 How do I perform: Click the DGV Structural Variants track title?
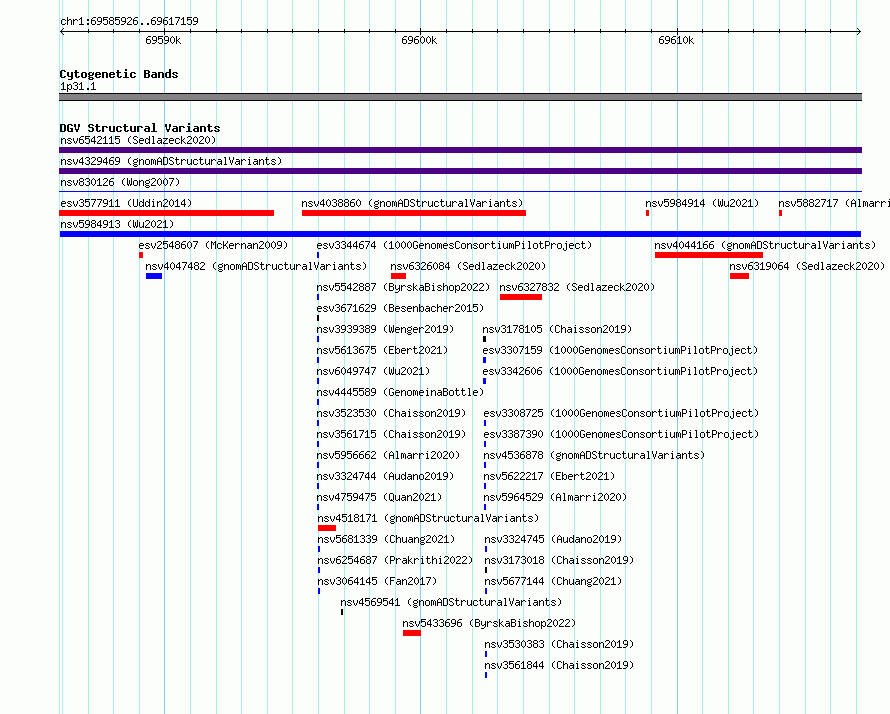(140, 128)
